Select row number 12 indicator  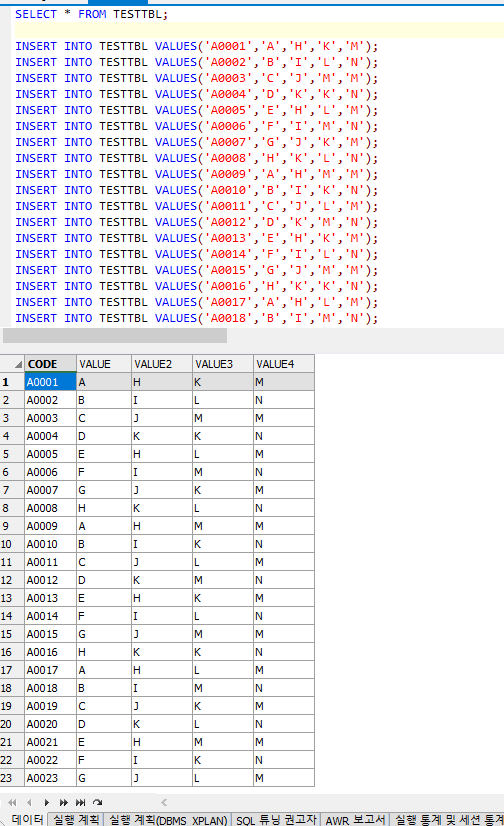tap(12, 580)
